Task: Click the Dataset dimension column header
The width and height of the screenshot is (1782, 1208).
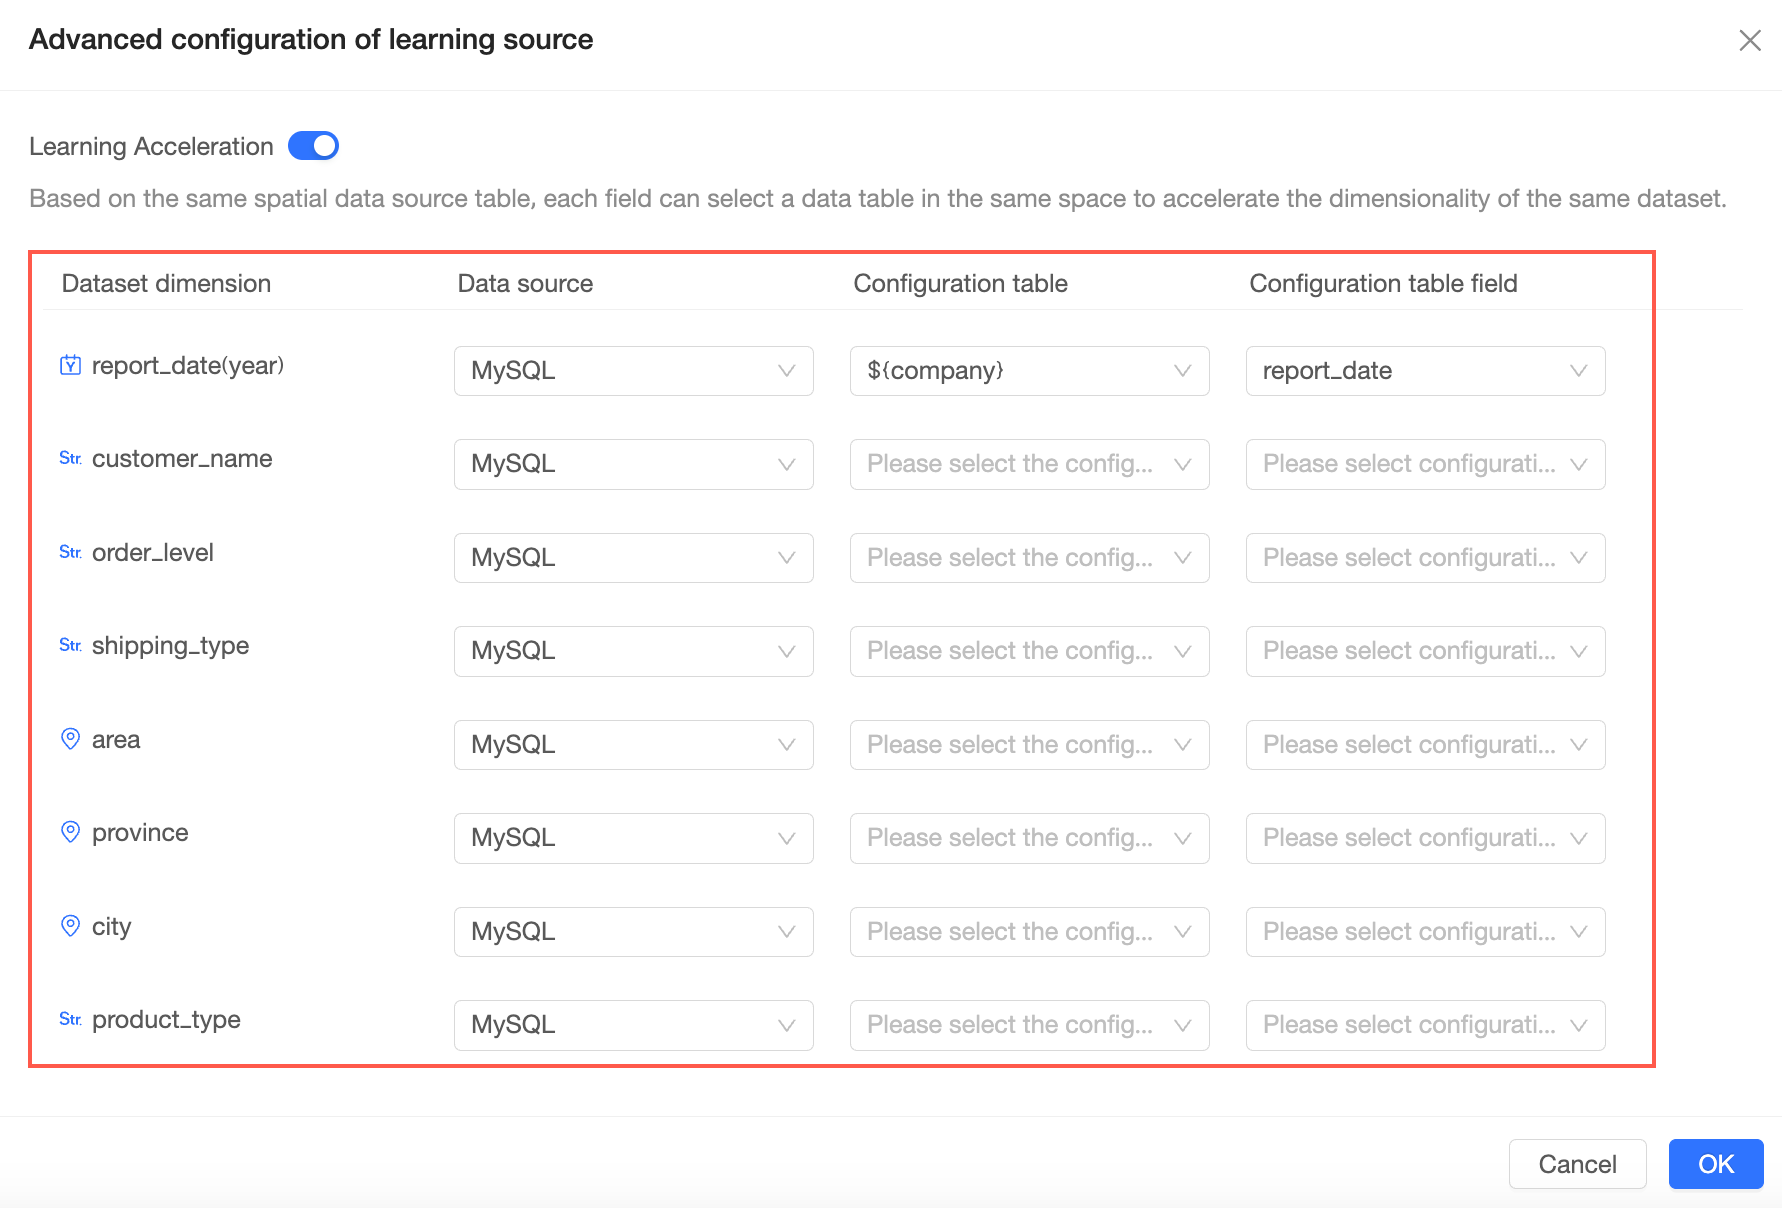Action: coord(166,283)
